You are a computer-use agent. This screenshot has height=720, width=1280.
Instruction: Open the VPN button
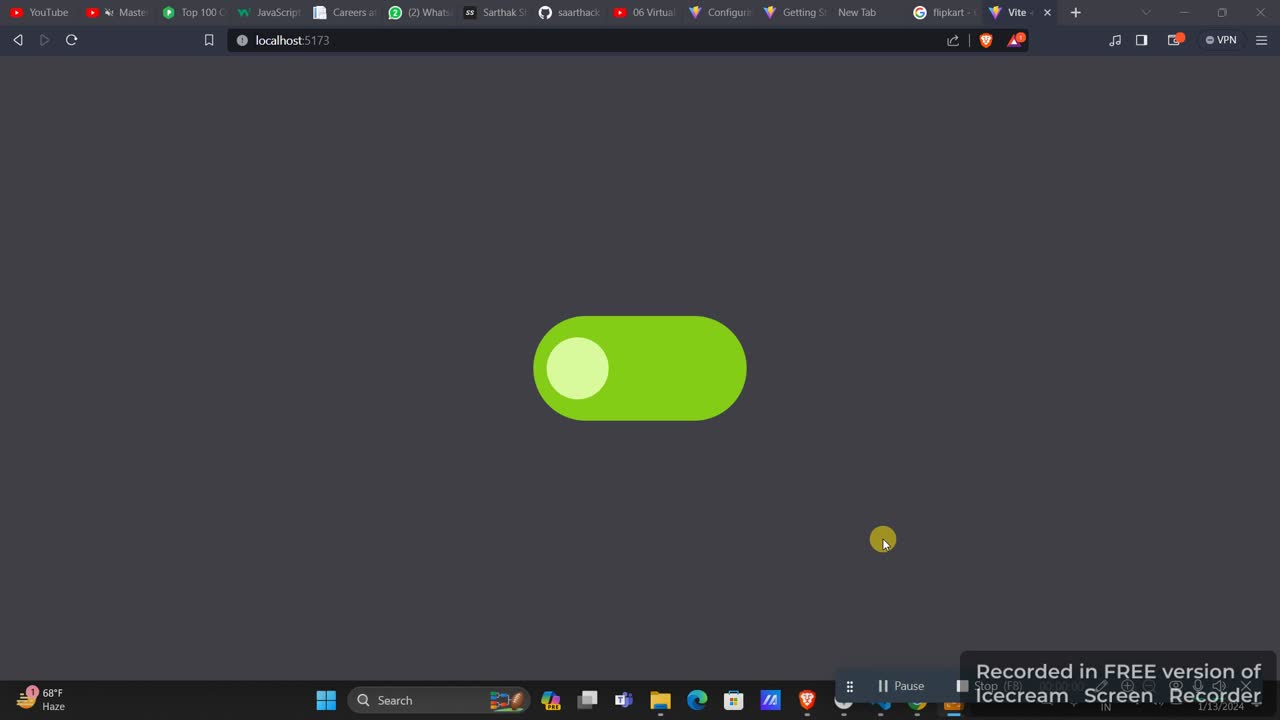[1221, 40]
